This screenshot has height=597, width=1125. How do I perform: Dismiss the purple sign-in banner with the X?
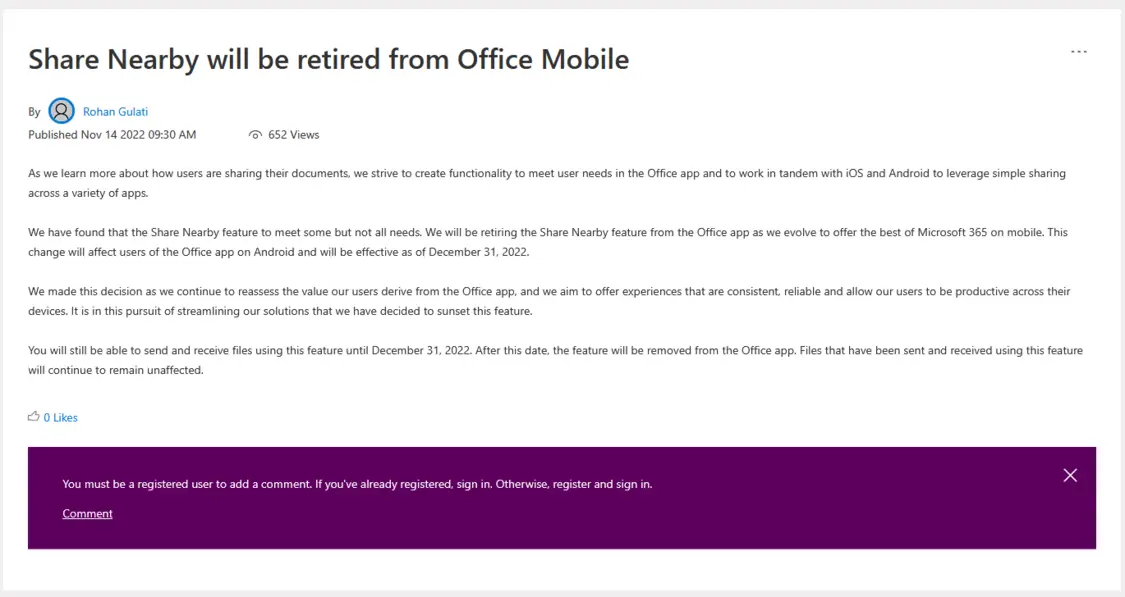coord(1070,475)
